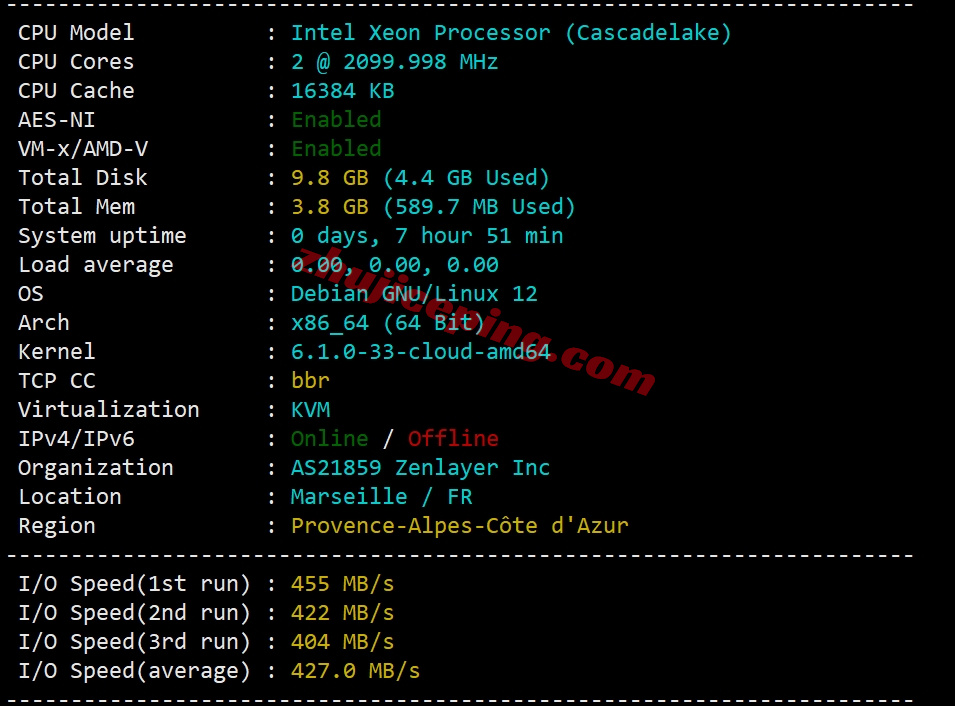955x706 pixels.
Task: Click the Marseille / FR location text
Action: click(381, 497)
